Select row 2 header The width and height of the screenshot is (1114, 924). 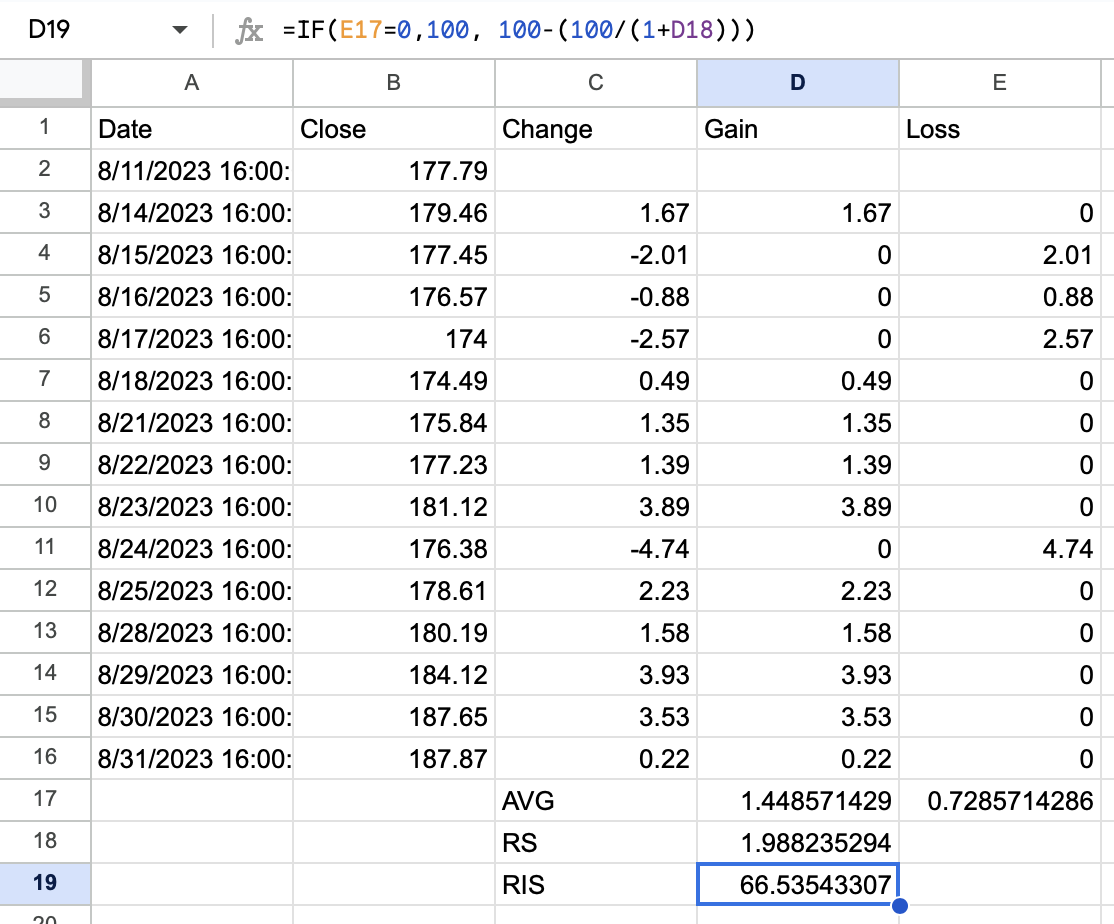coord(45,170)
